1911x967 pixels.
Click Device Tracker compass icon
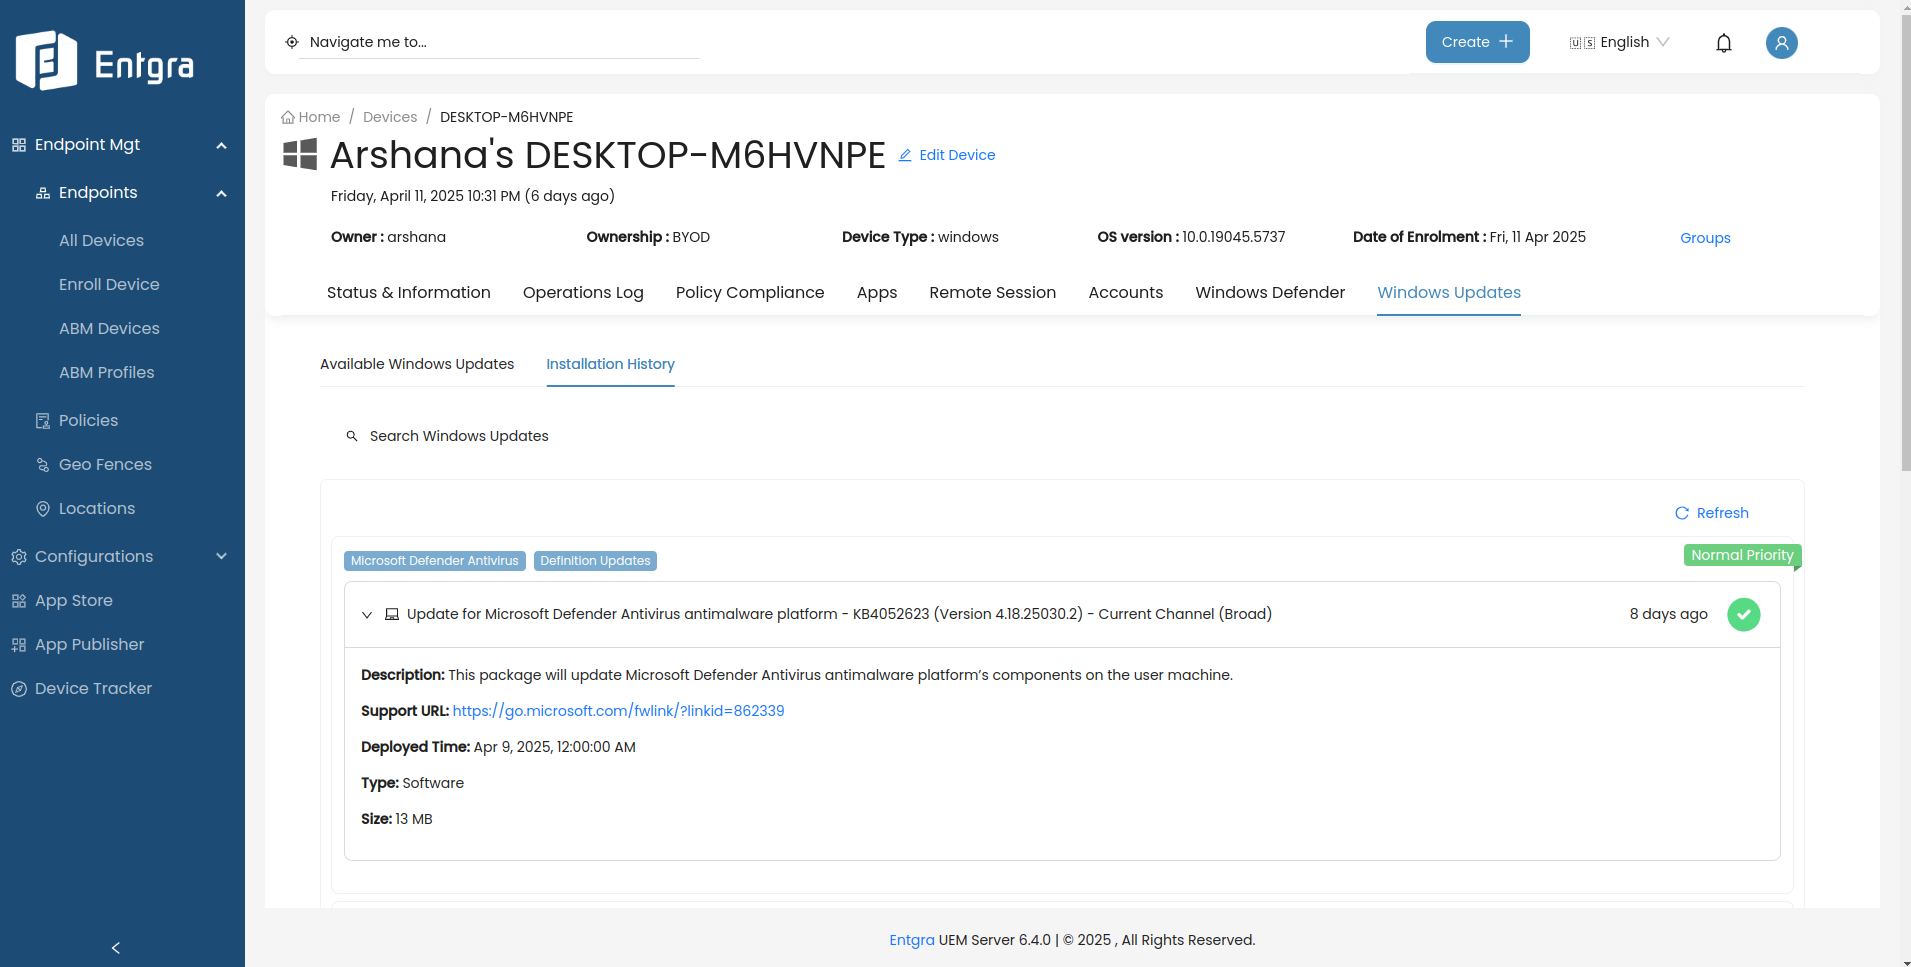click(19, 689)
